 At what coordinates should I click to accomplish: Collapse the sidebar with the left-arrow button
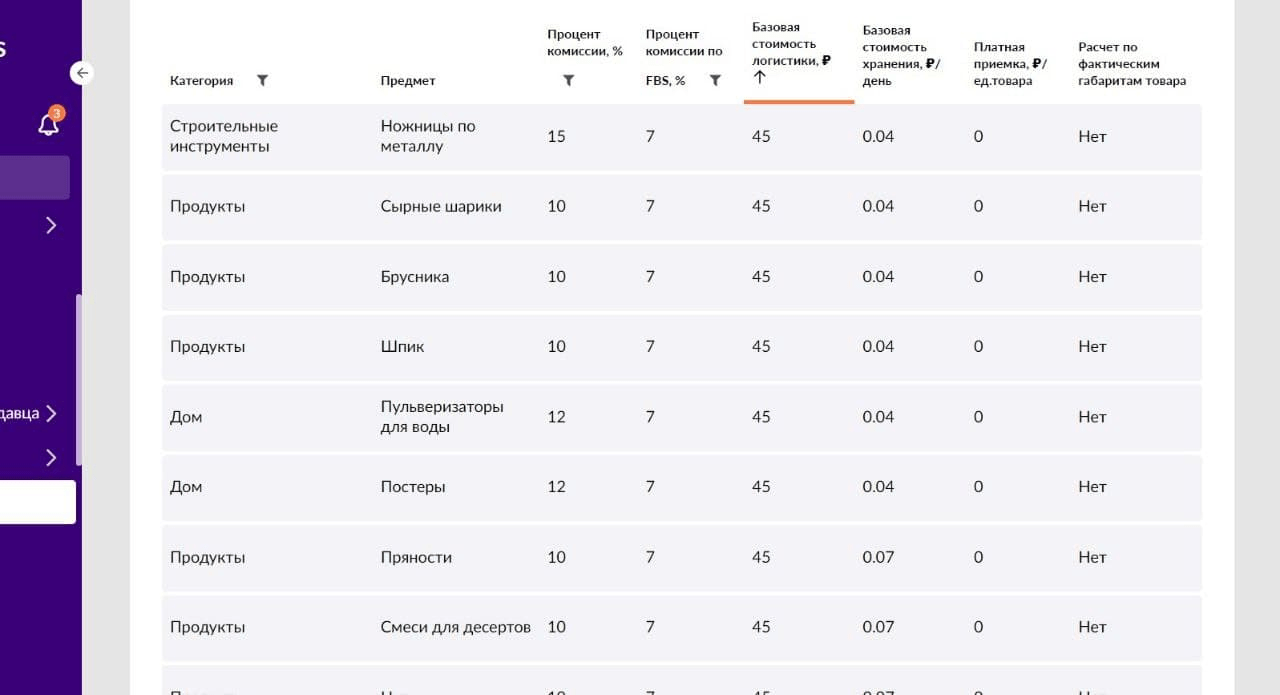point(82,73)
